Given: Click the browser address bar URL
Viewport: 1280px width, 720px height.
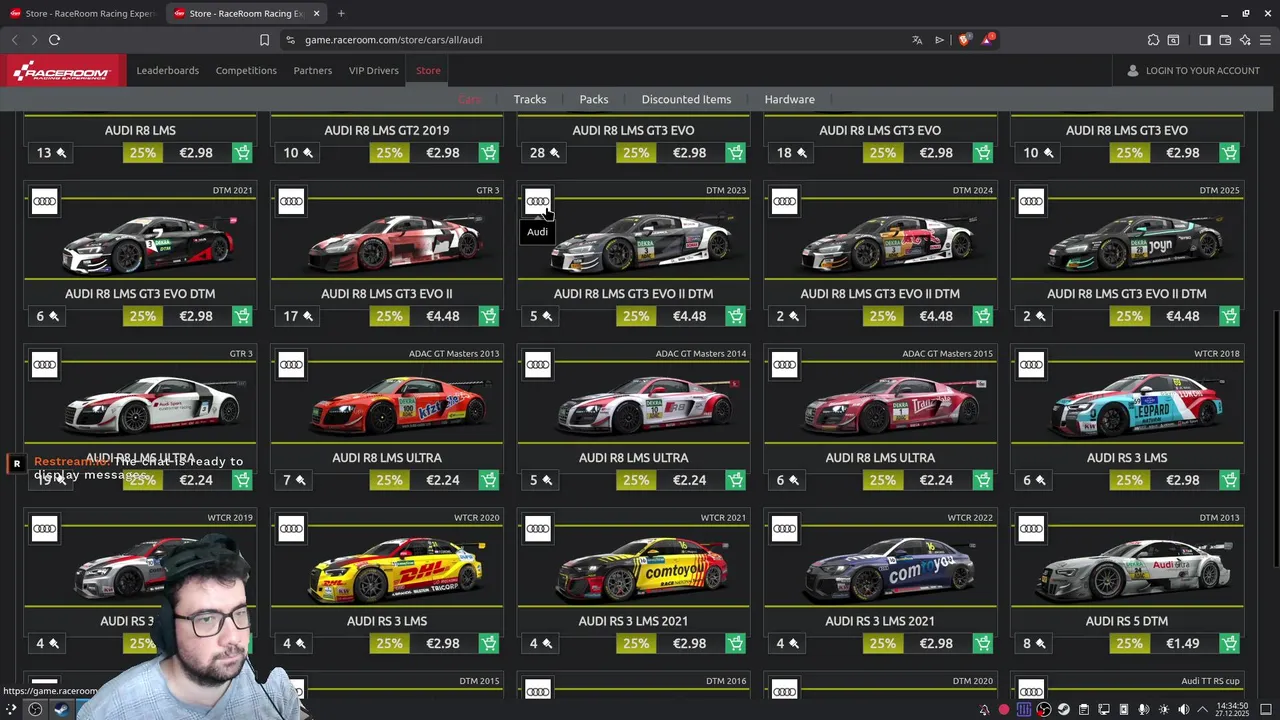Looking at the screenshot, I should pos(394,40).
